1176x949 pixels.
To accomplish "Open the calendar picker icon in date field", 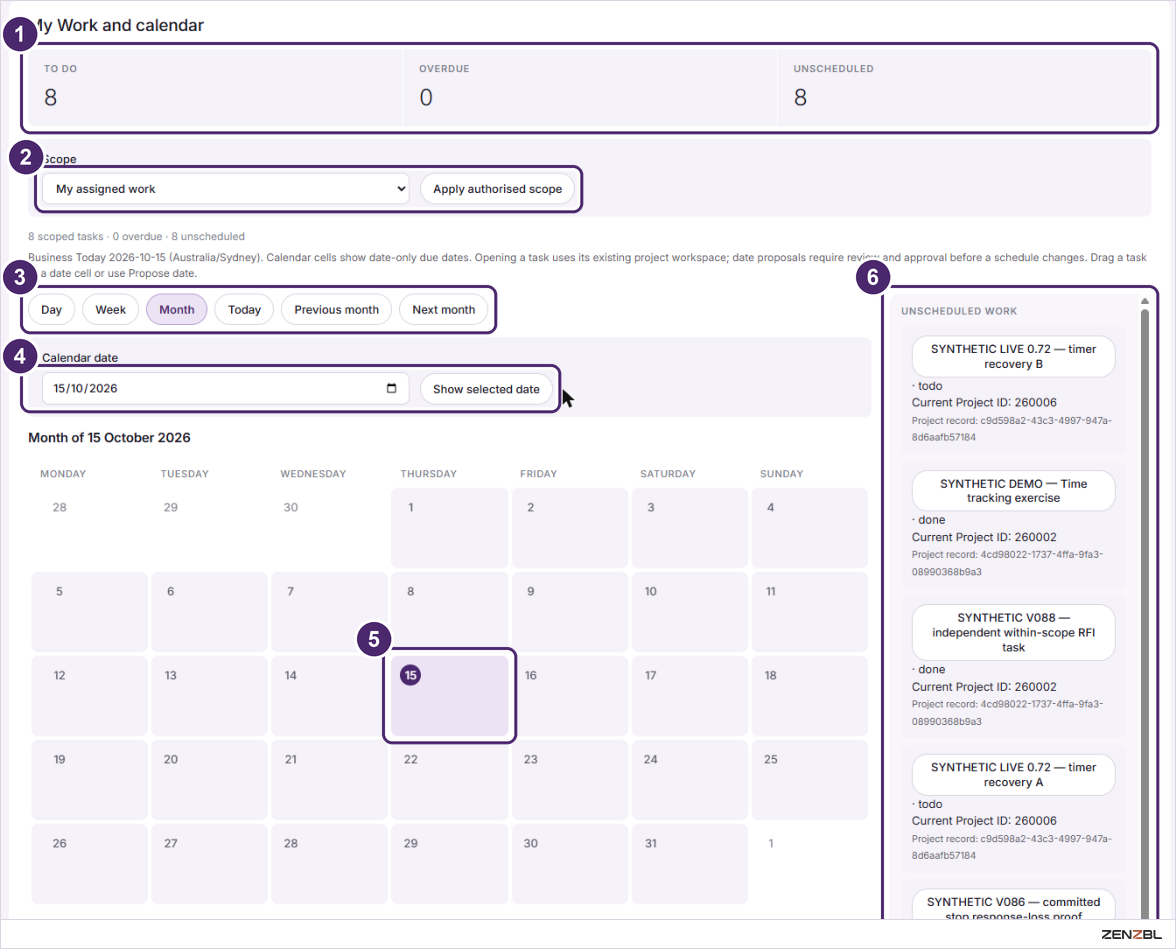I will click(392, 388).
